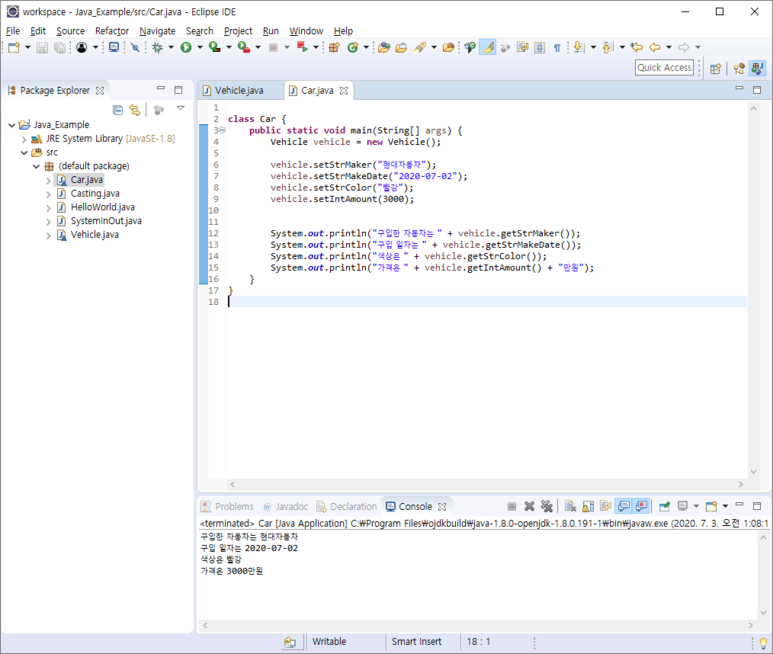The width and height of the screenshot is (773, 654).
Task: Click the Save All icon
Action: [60, 47]
